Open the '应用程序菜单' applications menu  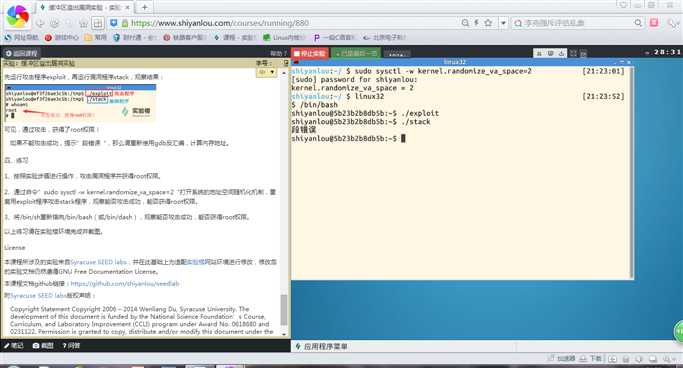(x=321, y=347)
